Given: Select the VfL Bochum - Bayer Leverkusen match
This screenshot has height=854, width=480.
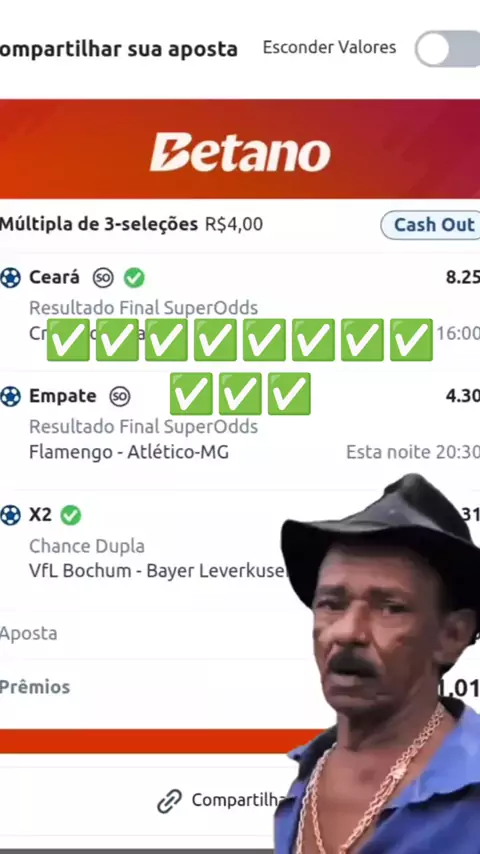Looking at the screenshot, I should (157, 571).
